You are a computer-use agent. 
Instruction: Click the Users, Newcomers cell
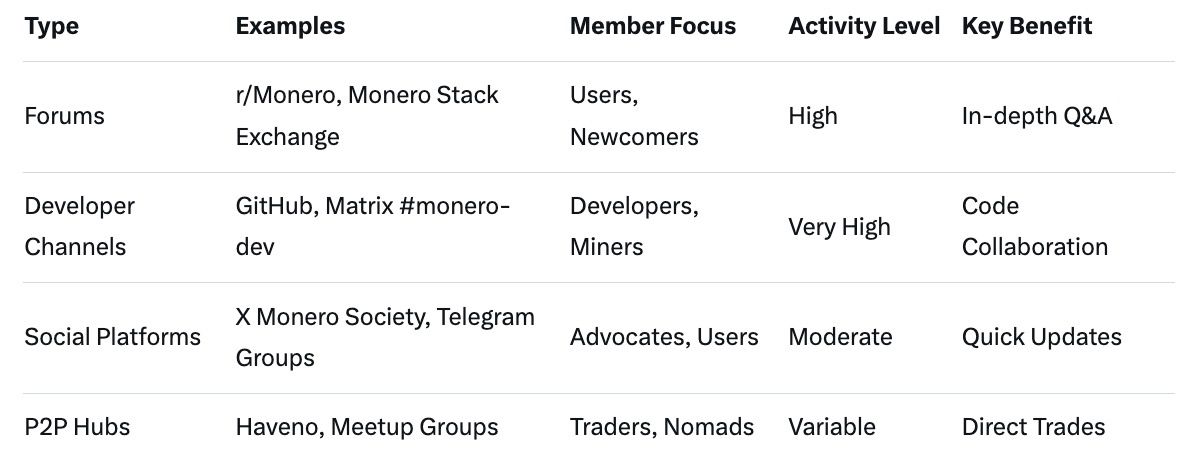[x=632, y=116]
